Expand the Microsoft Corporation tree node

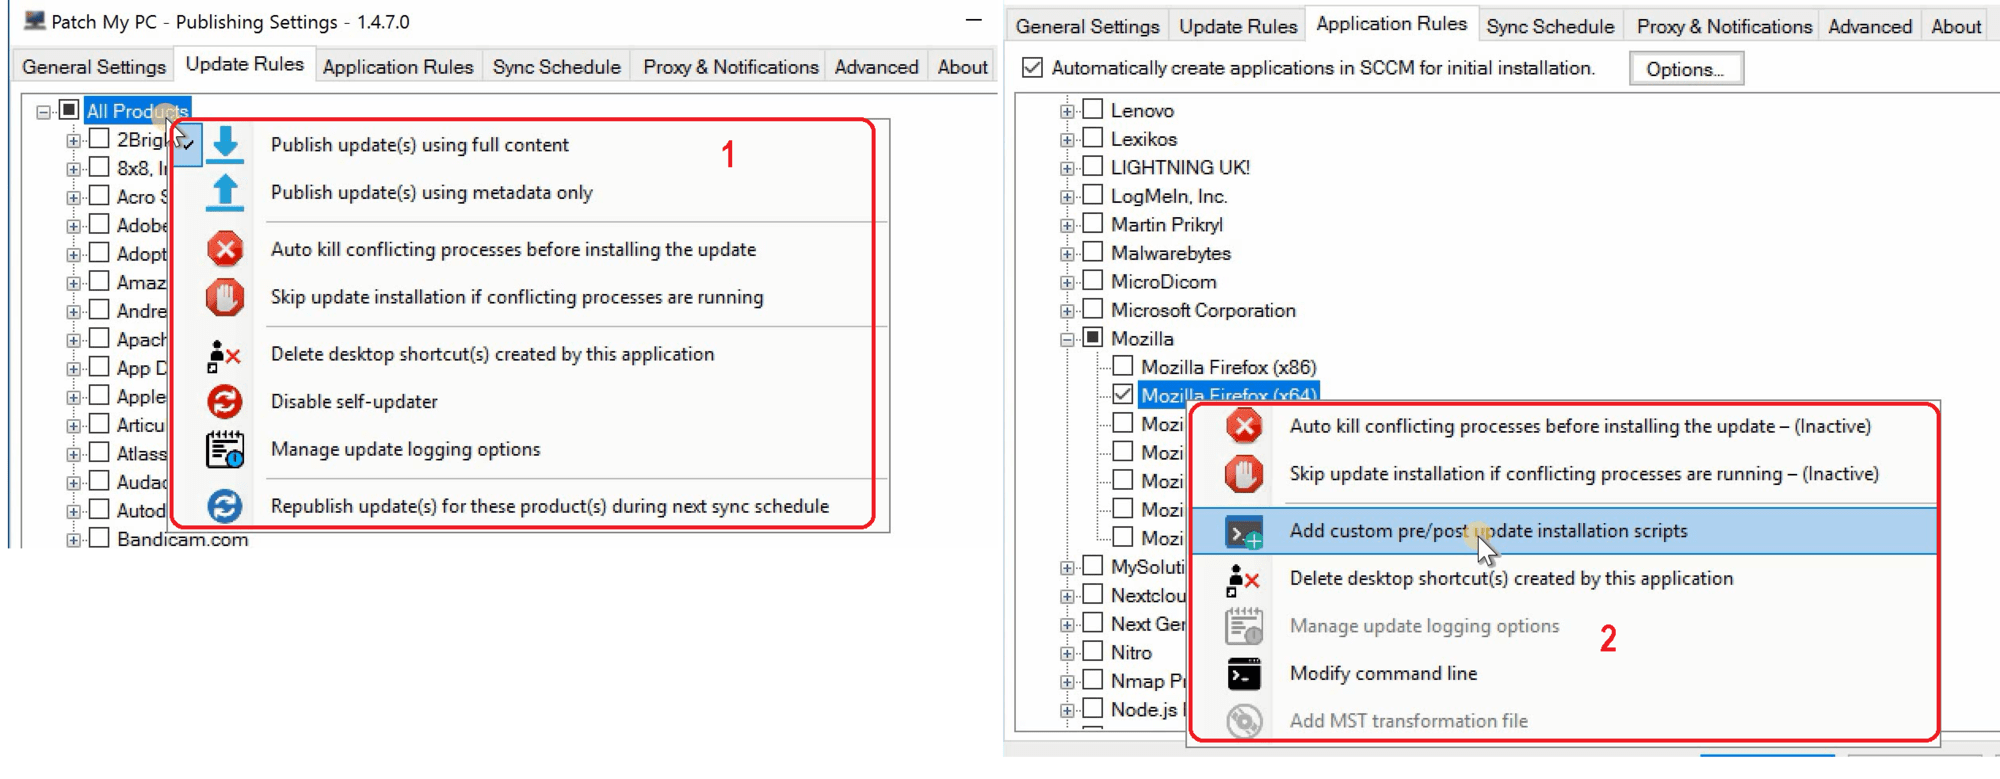[x=1067, y=311]
